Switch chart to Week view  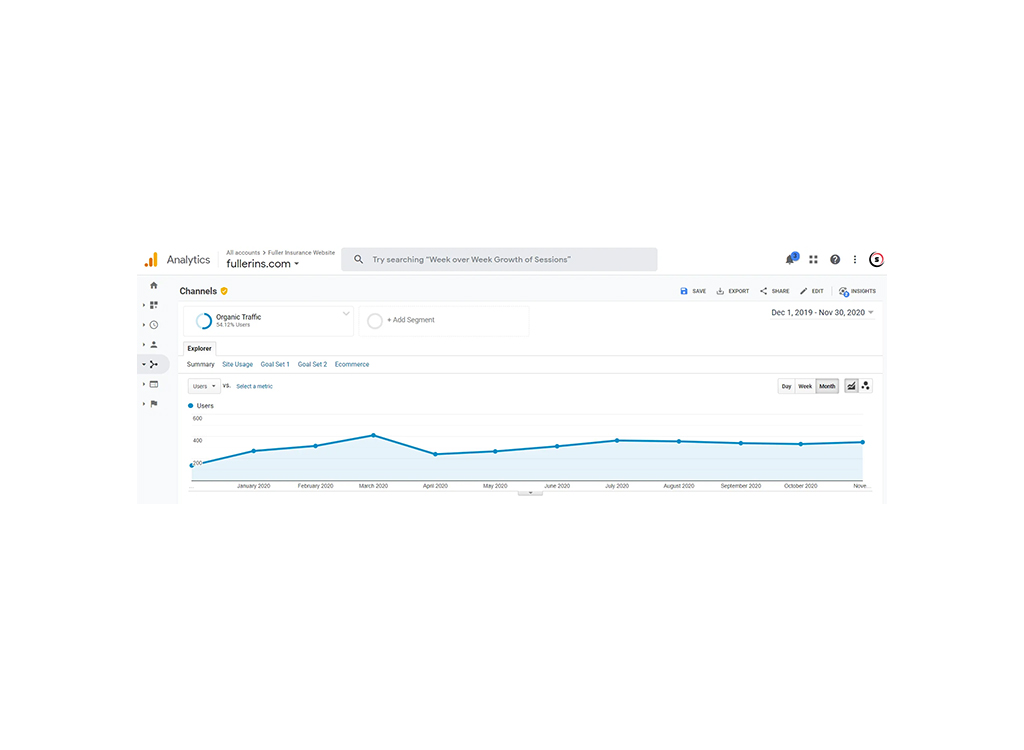click(x=806, y=385)
